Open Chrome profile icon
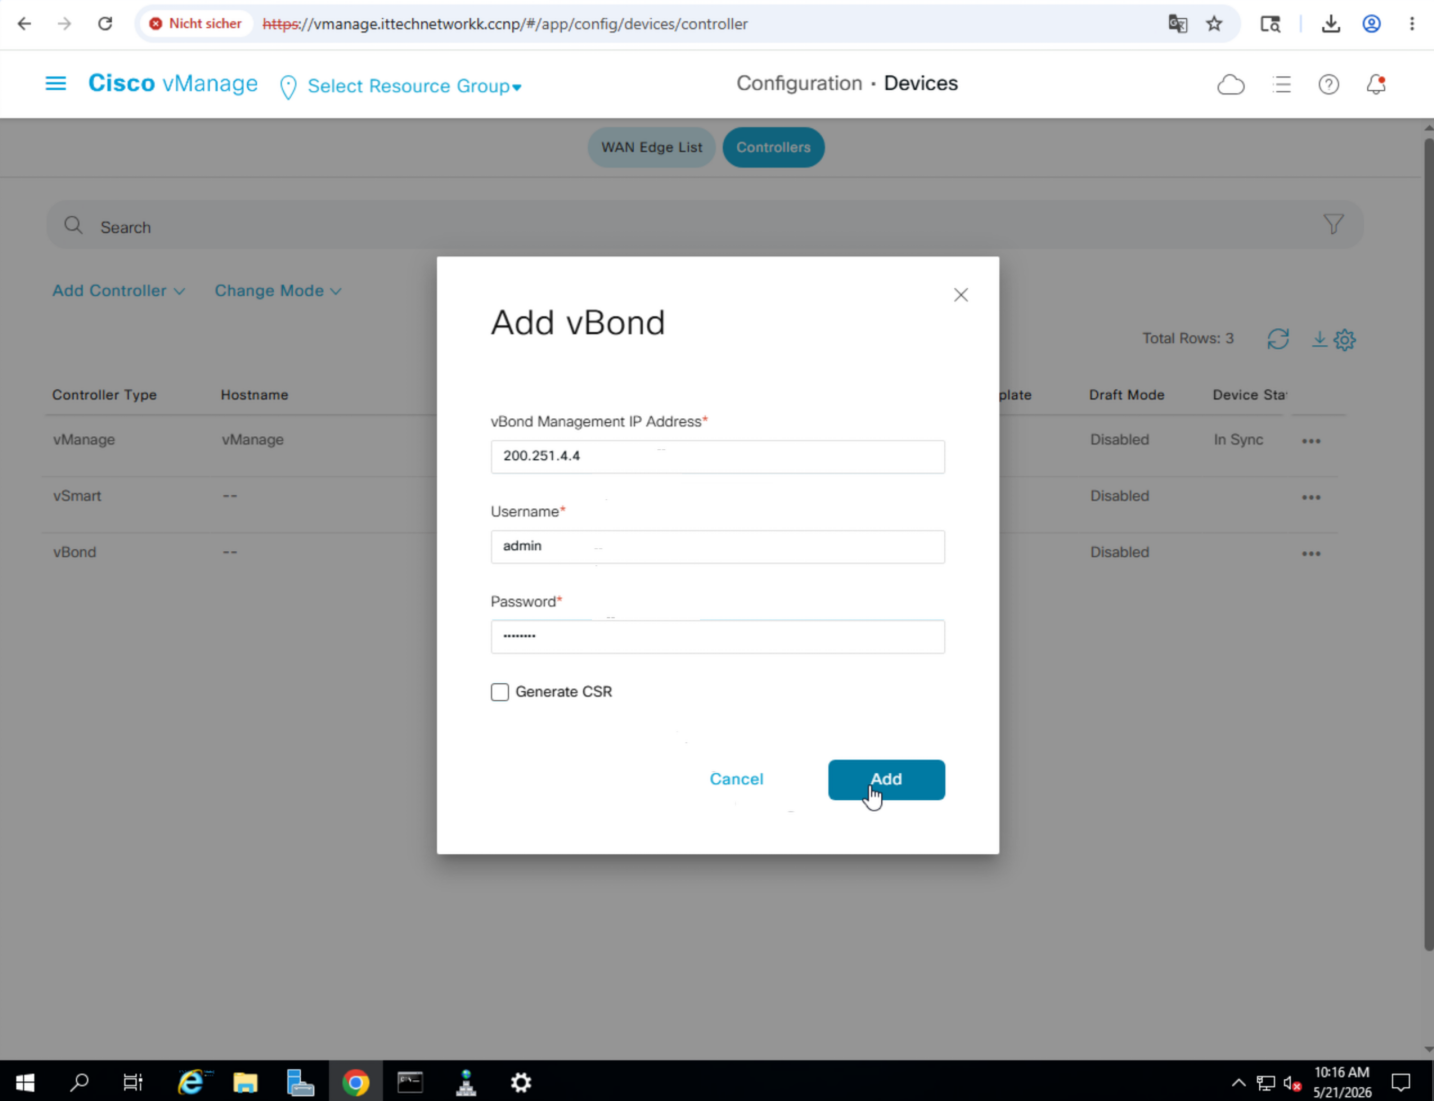Image resolution: width=1434 pixels, height=1101 pixels. click(1372, 23)
